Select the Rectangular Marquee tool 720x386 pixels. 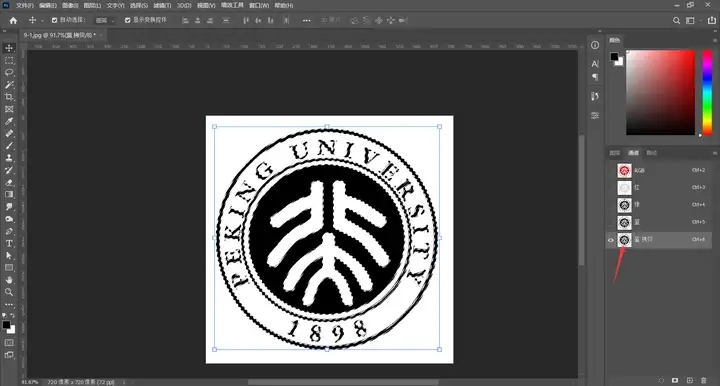(9, 61)
